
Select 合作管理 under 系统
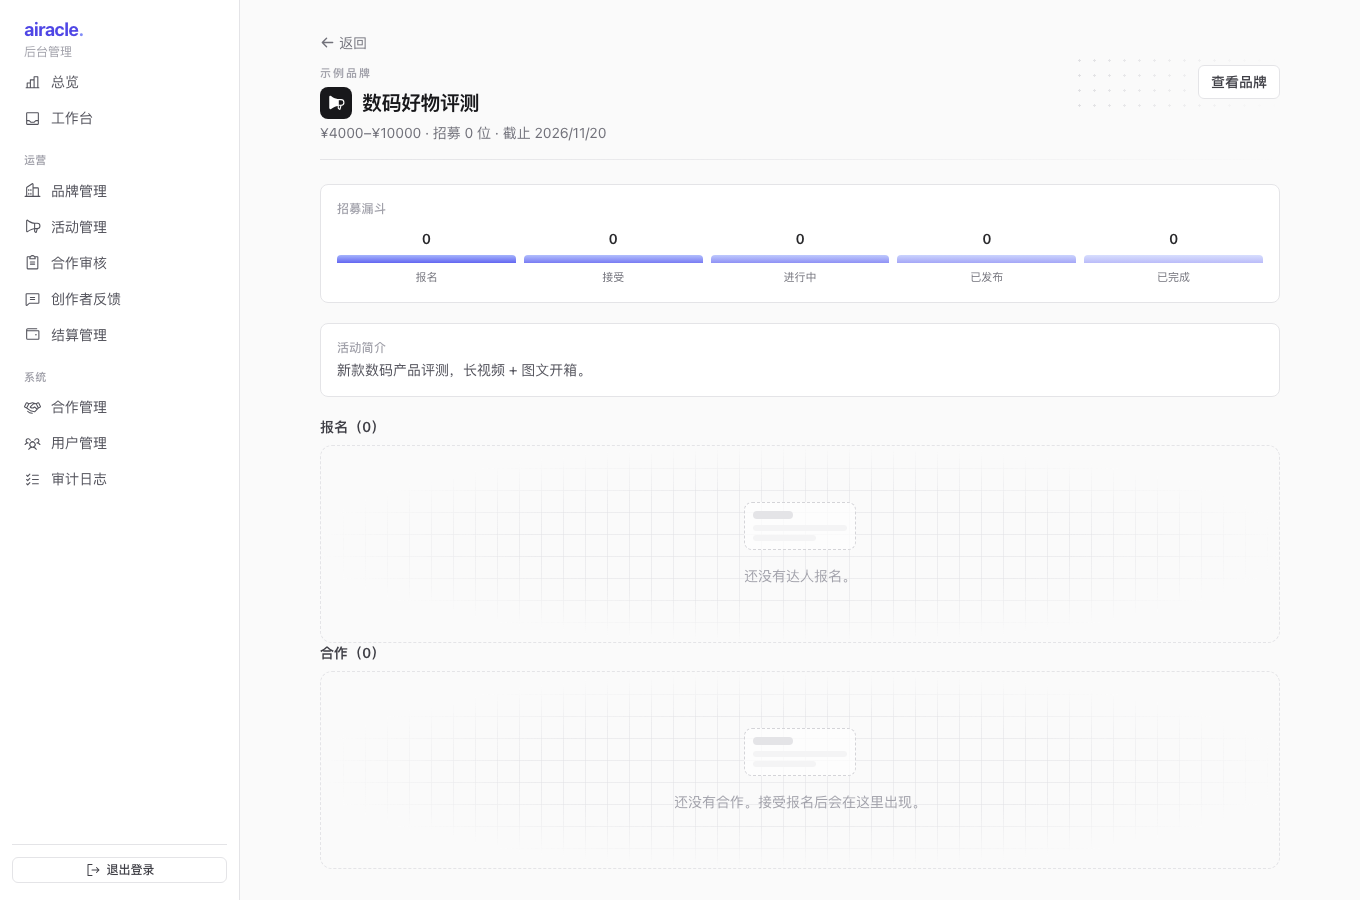pyautogui.click(x=119, y=407)
